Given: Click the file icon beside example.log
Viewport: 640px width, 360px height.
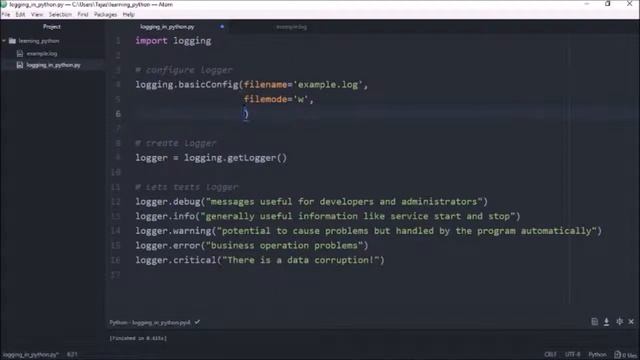Looking at the screenshot, I should click(x=20, y=53).
